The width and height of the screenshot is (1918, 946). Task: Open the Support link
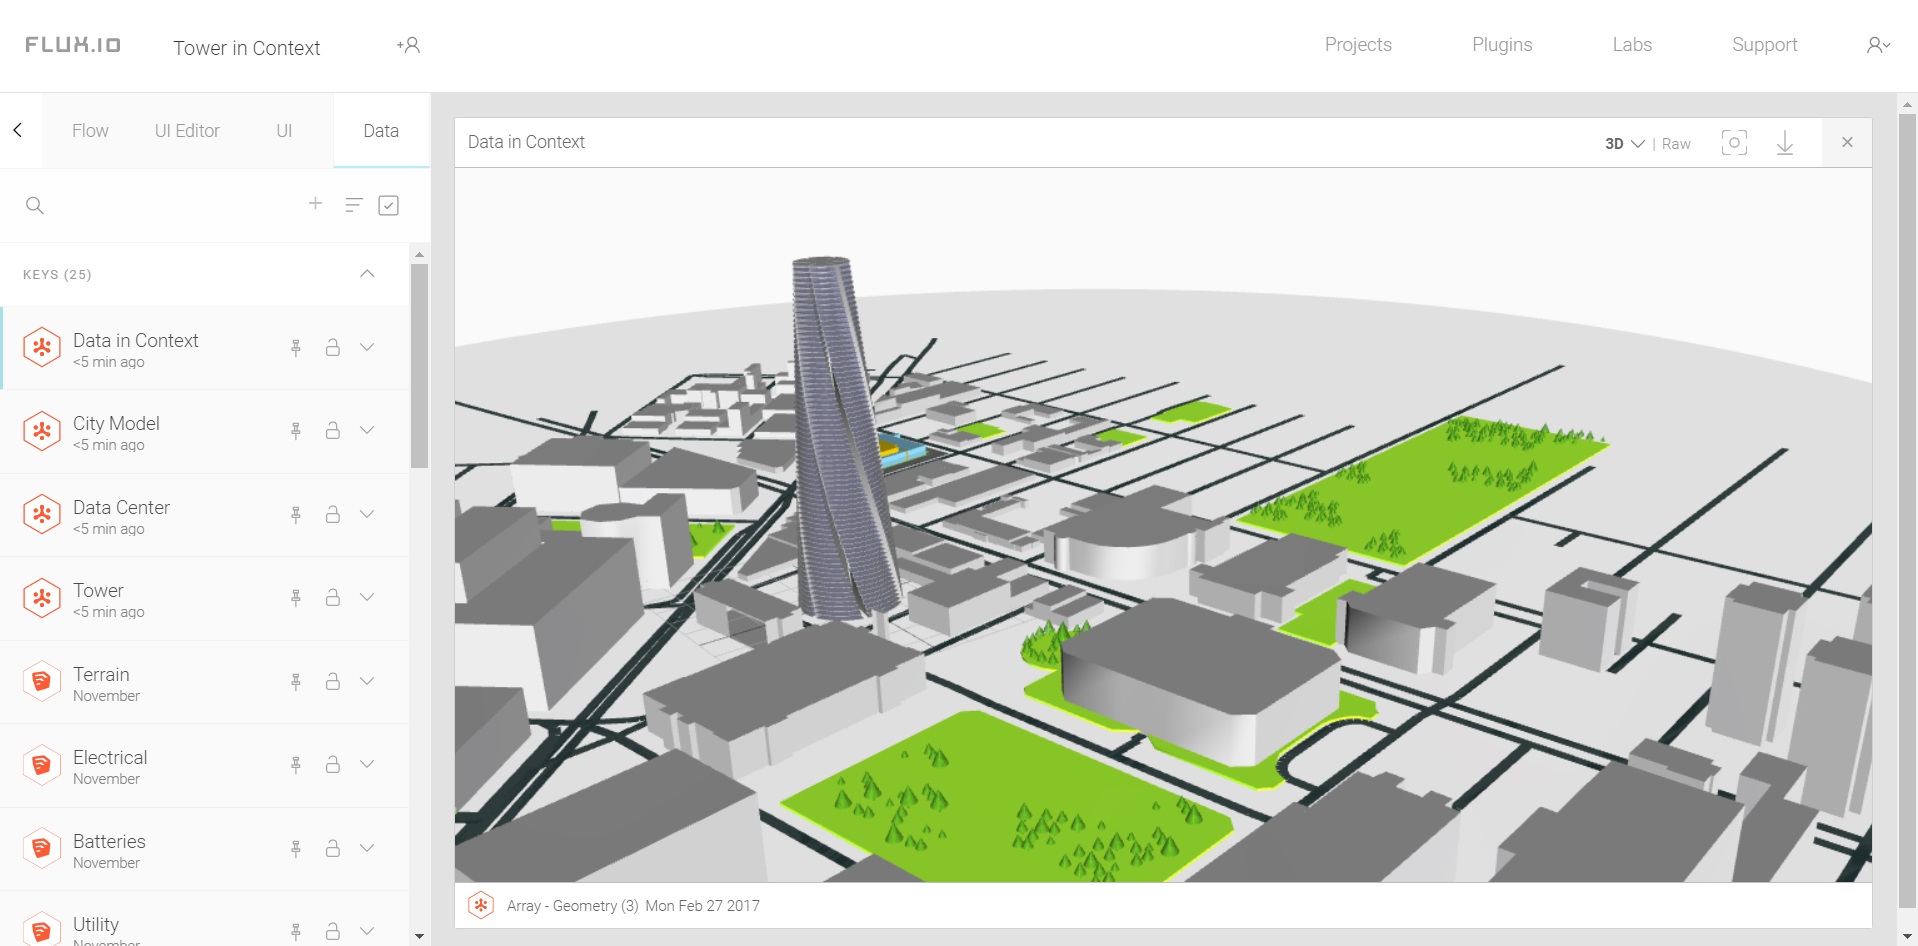click(x=1765, y=45)
